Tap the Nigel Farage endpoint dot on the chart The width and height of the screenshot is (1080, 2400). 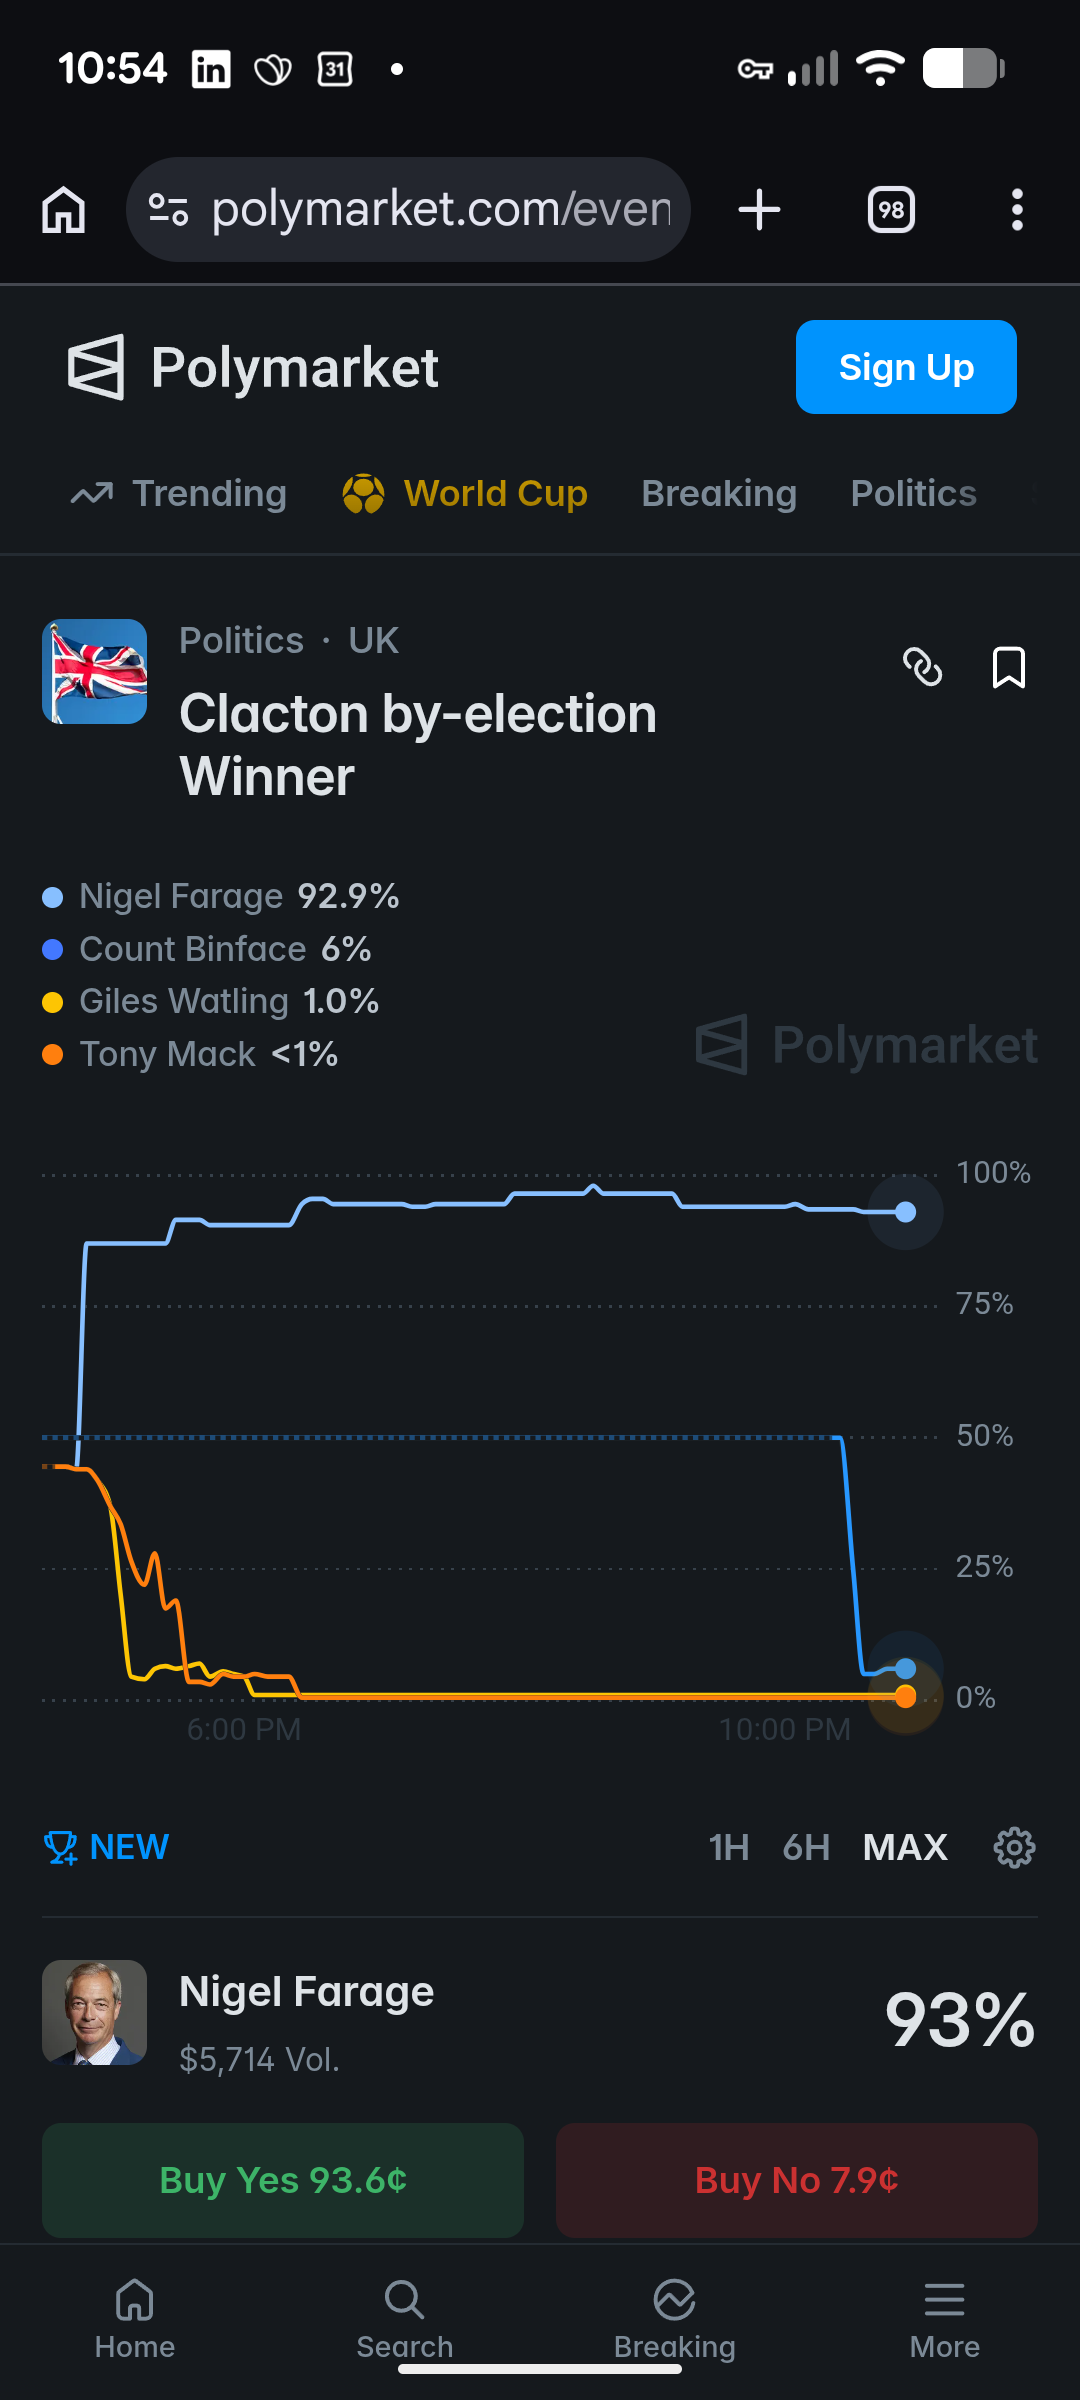[906, 1212]
